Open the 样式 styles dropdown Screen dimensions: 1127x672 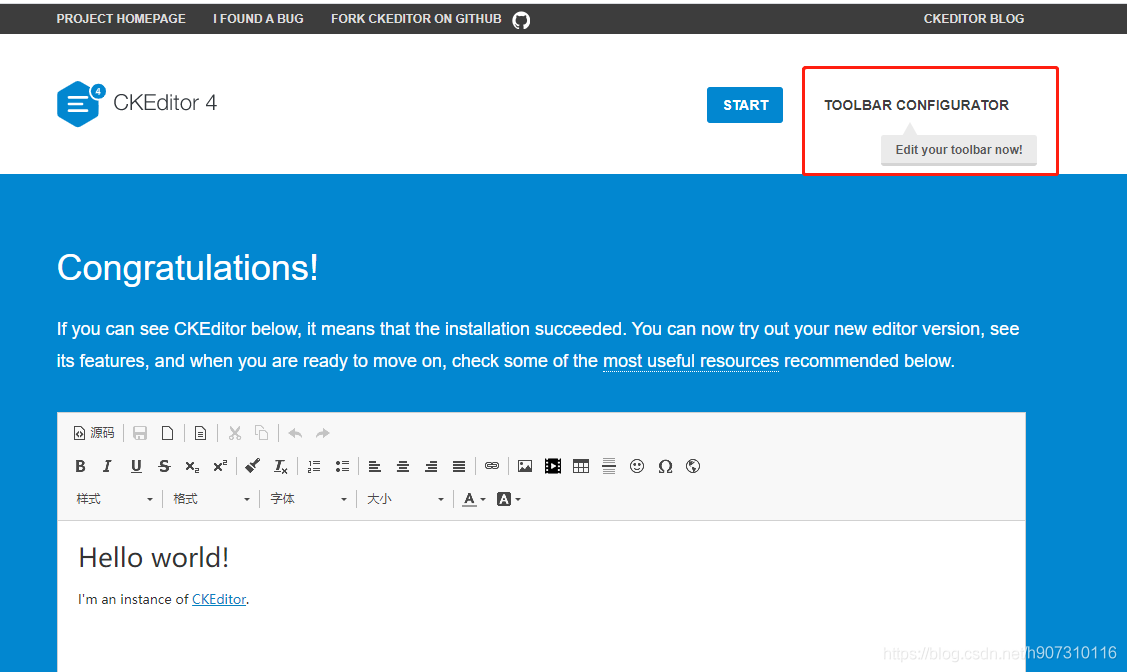point(114,499)
